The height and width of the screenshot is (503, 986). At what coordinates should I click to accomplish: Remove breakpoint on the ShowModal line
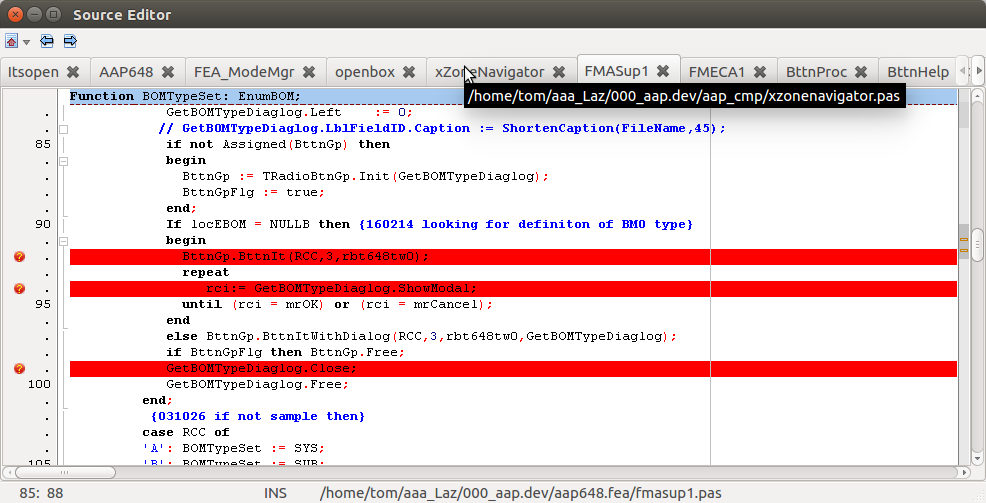pyautogui.click(x=19, y=289)
